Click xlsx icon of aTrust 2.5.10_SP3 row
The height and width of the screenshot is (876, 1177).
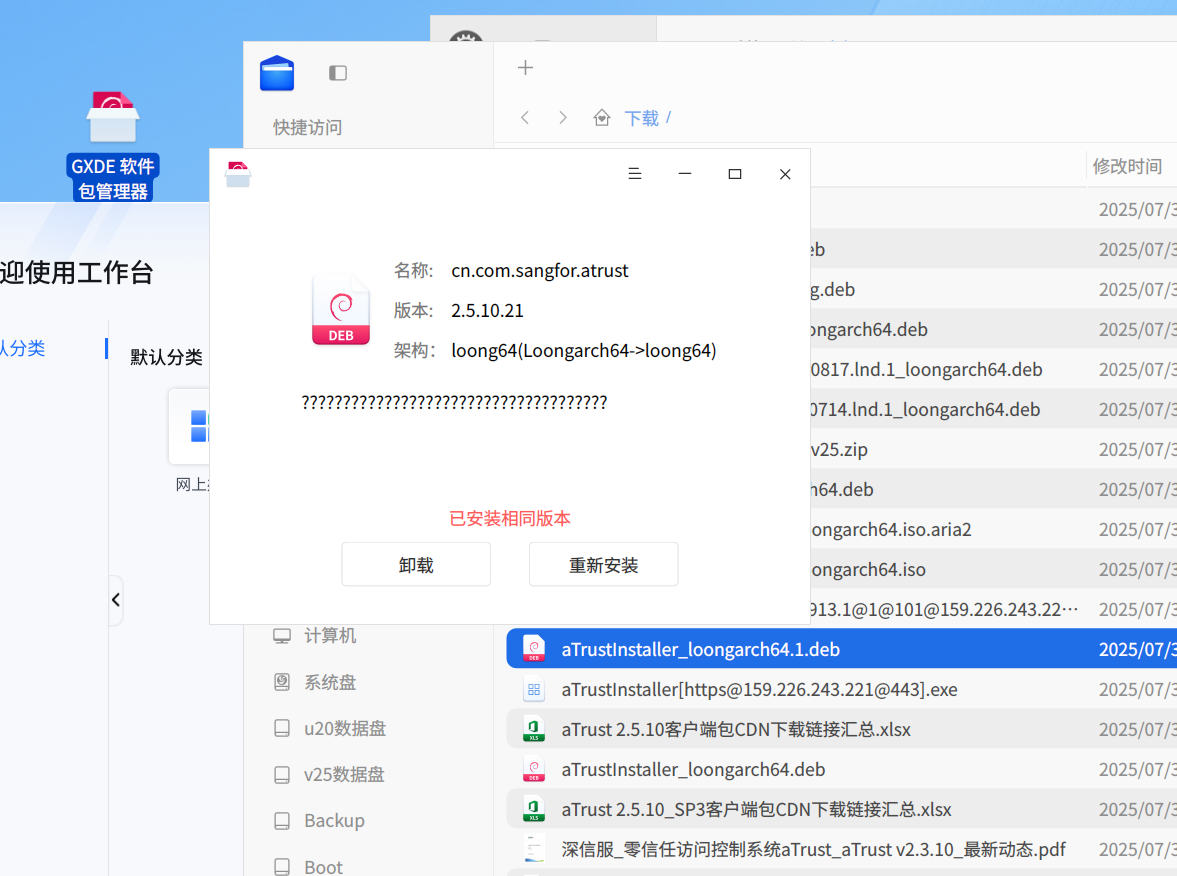point(534,809)
